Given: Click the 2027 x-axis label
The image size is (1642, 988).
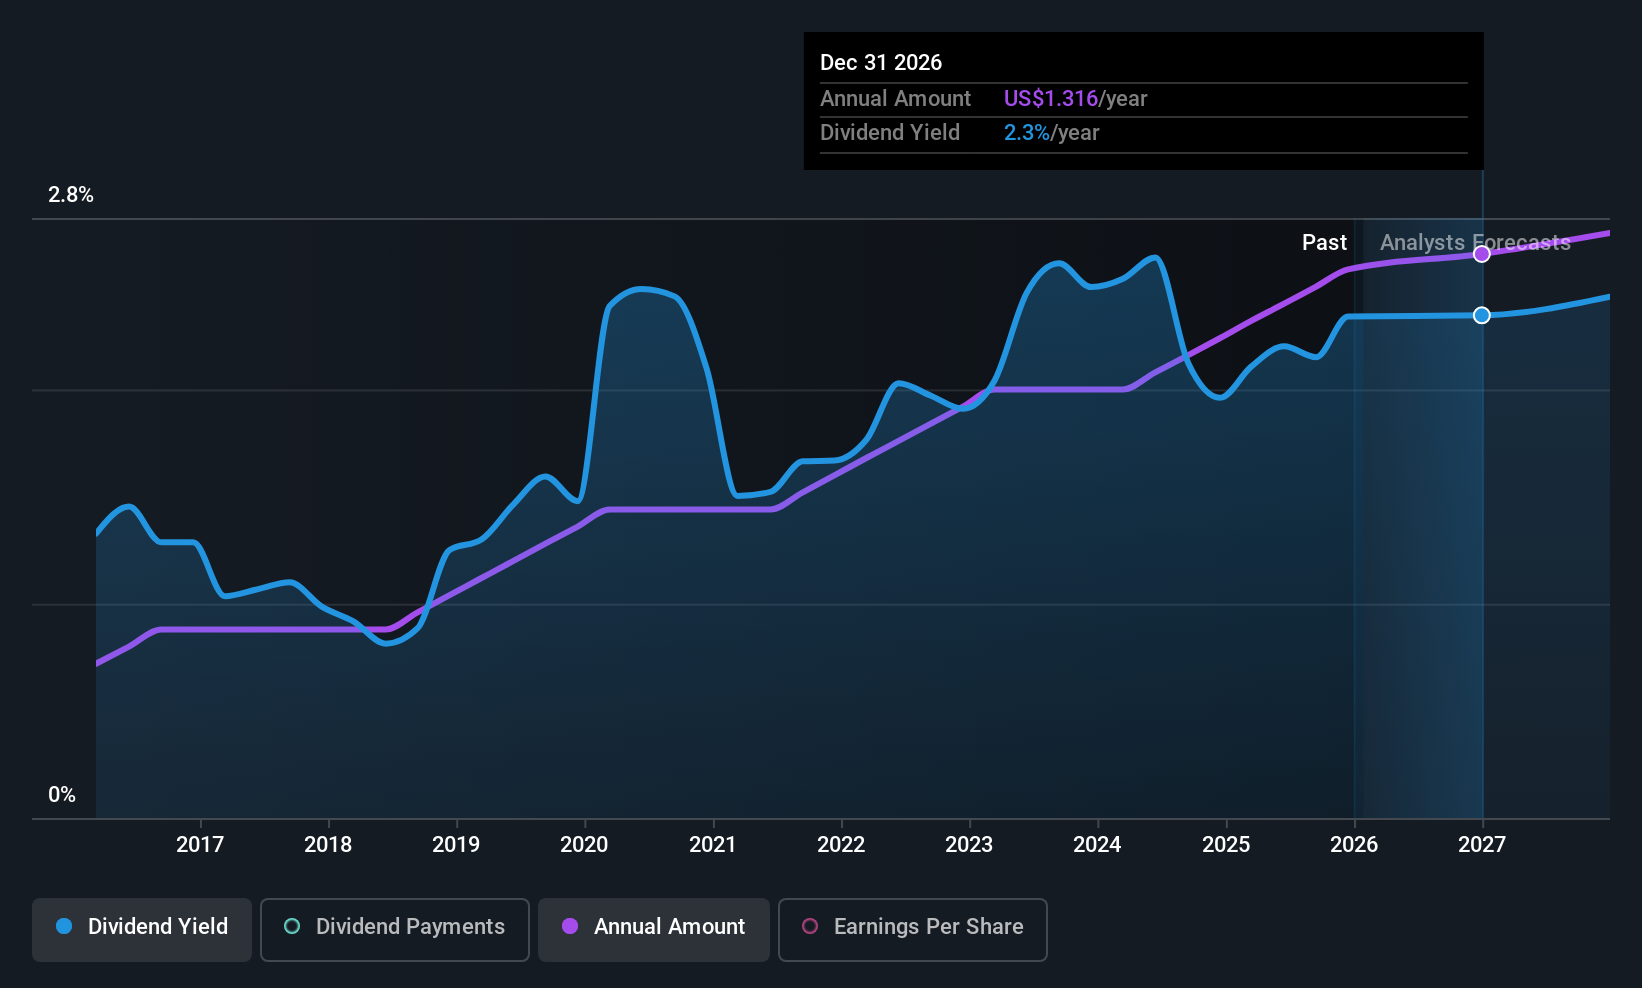Looking at the screenshot, I should click(1482, 844).
